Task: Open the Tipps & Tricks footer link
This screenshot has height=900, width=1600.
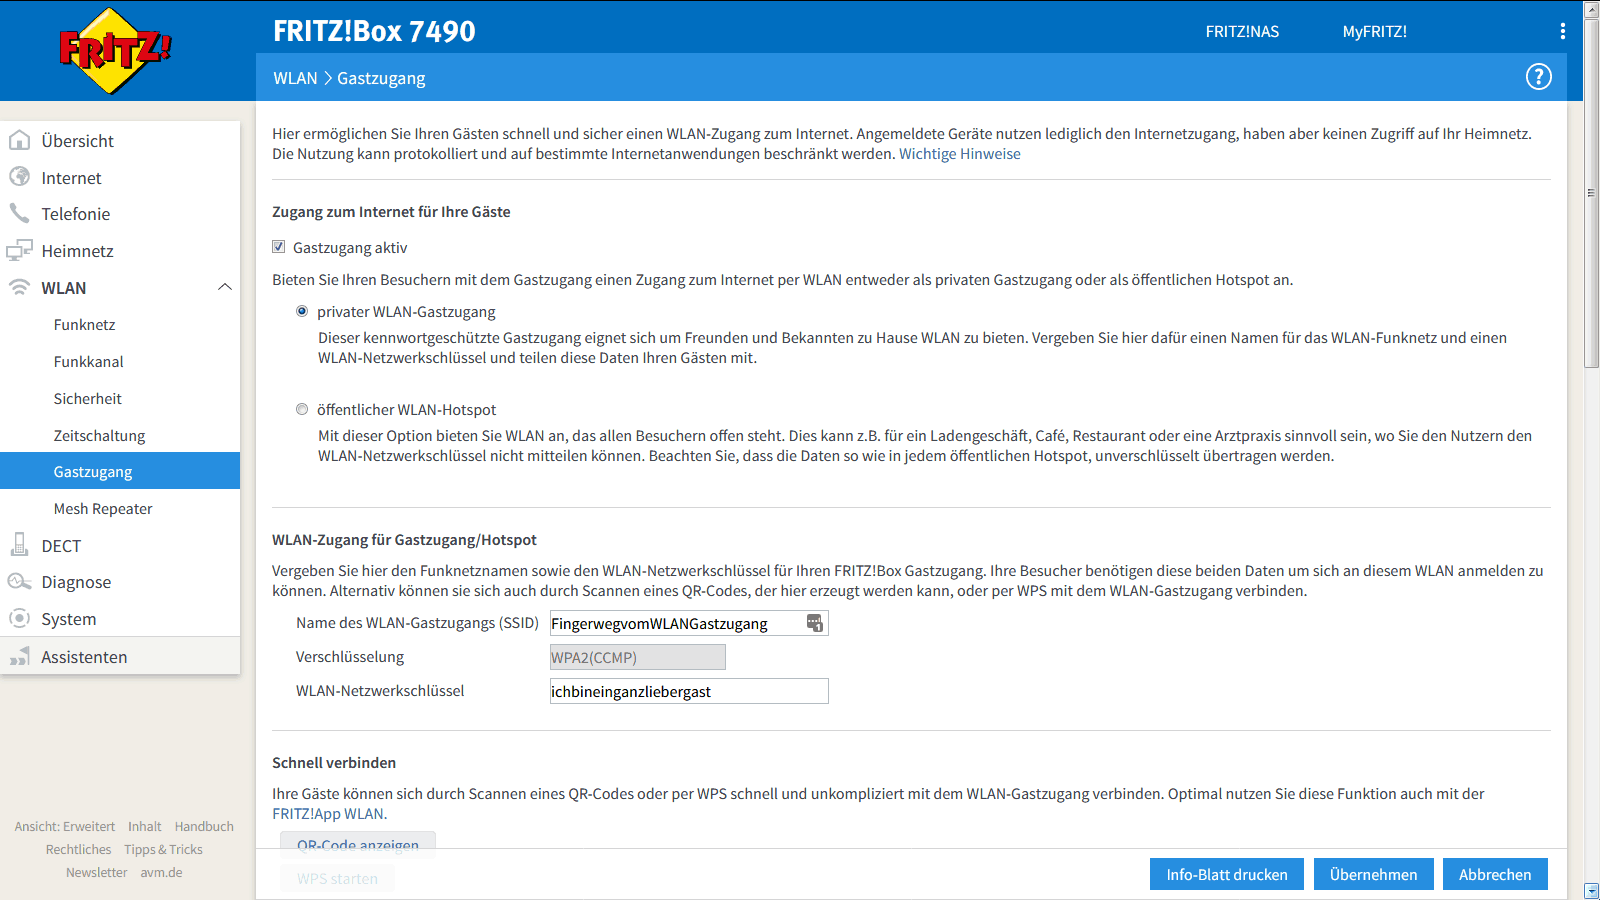Action: tap(163, 849)
